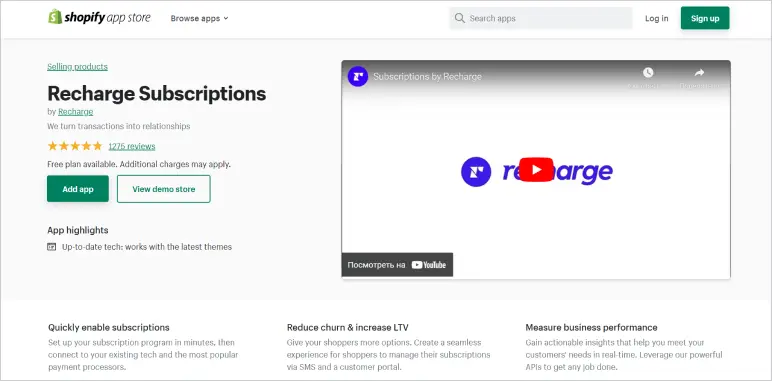Image resolution: width=772 pixels, height=381 pixels.
Task: Click the App highlights heading
Action: (x=78, y=230)
